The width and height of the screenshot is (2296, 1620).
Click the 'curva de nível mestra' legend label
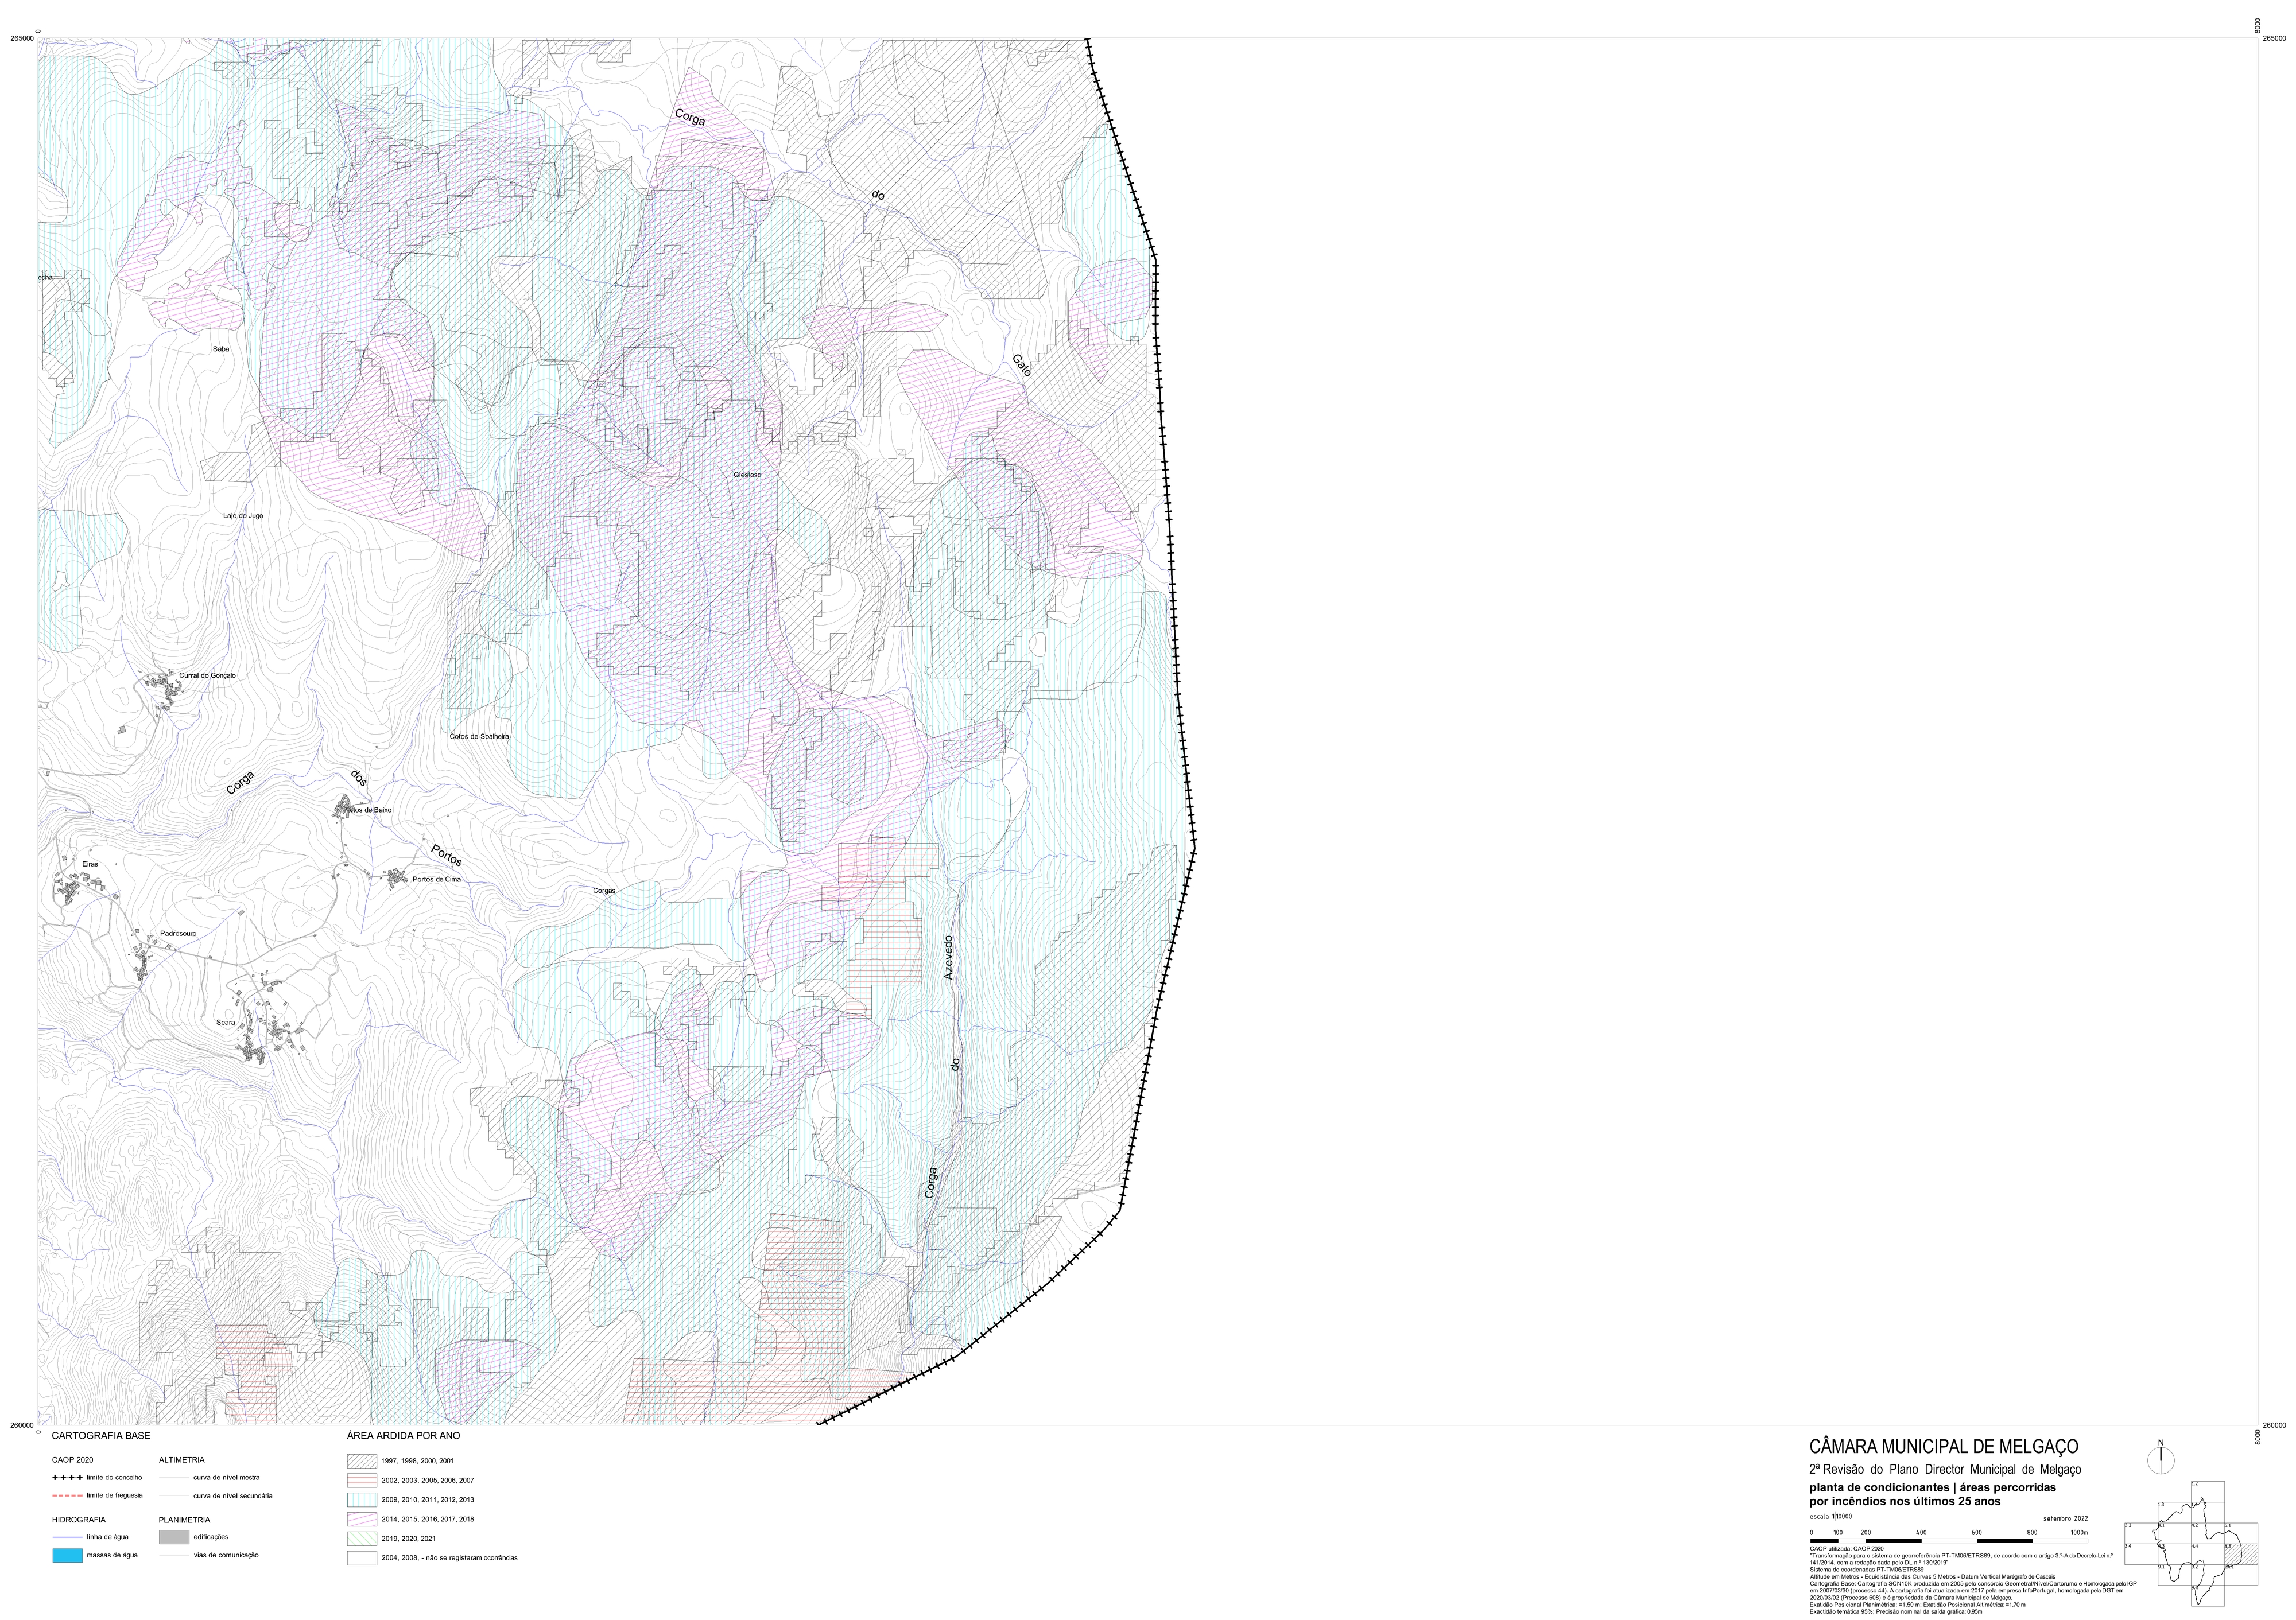point(226,1477)
